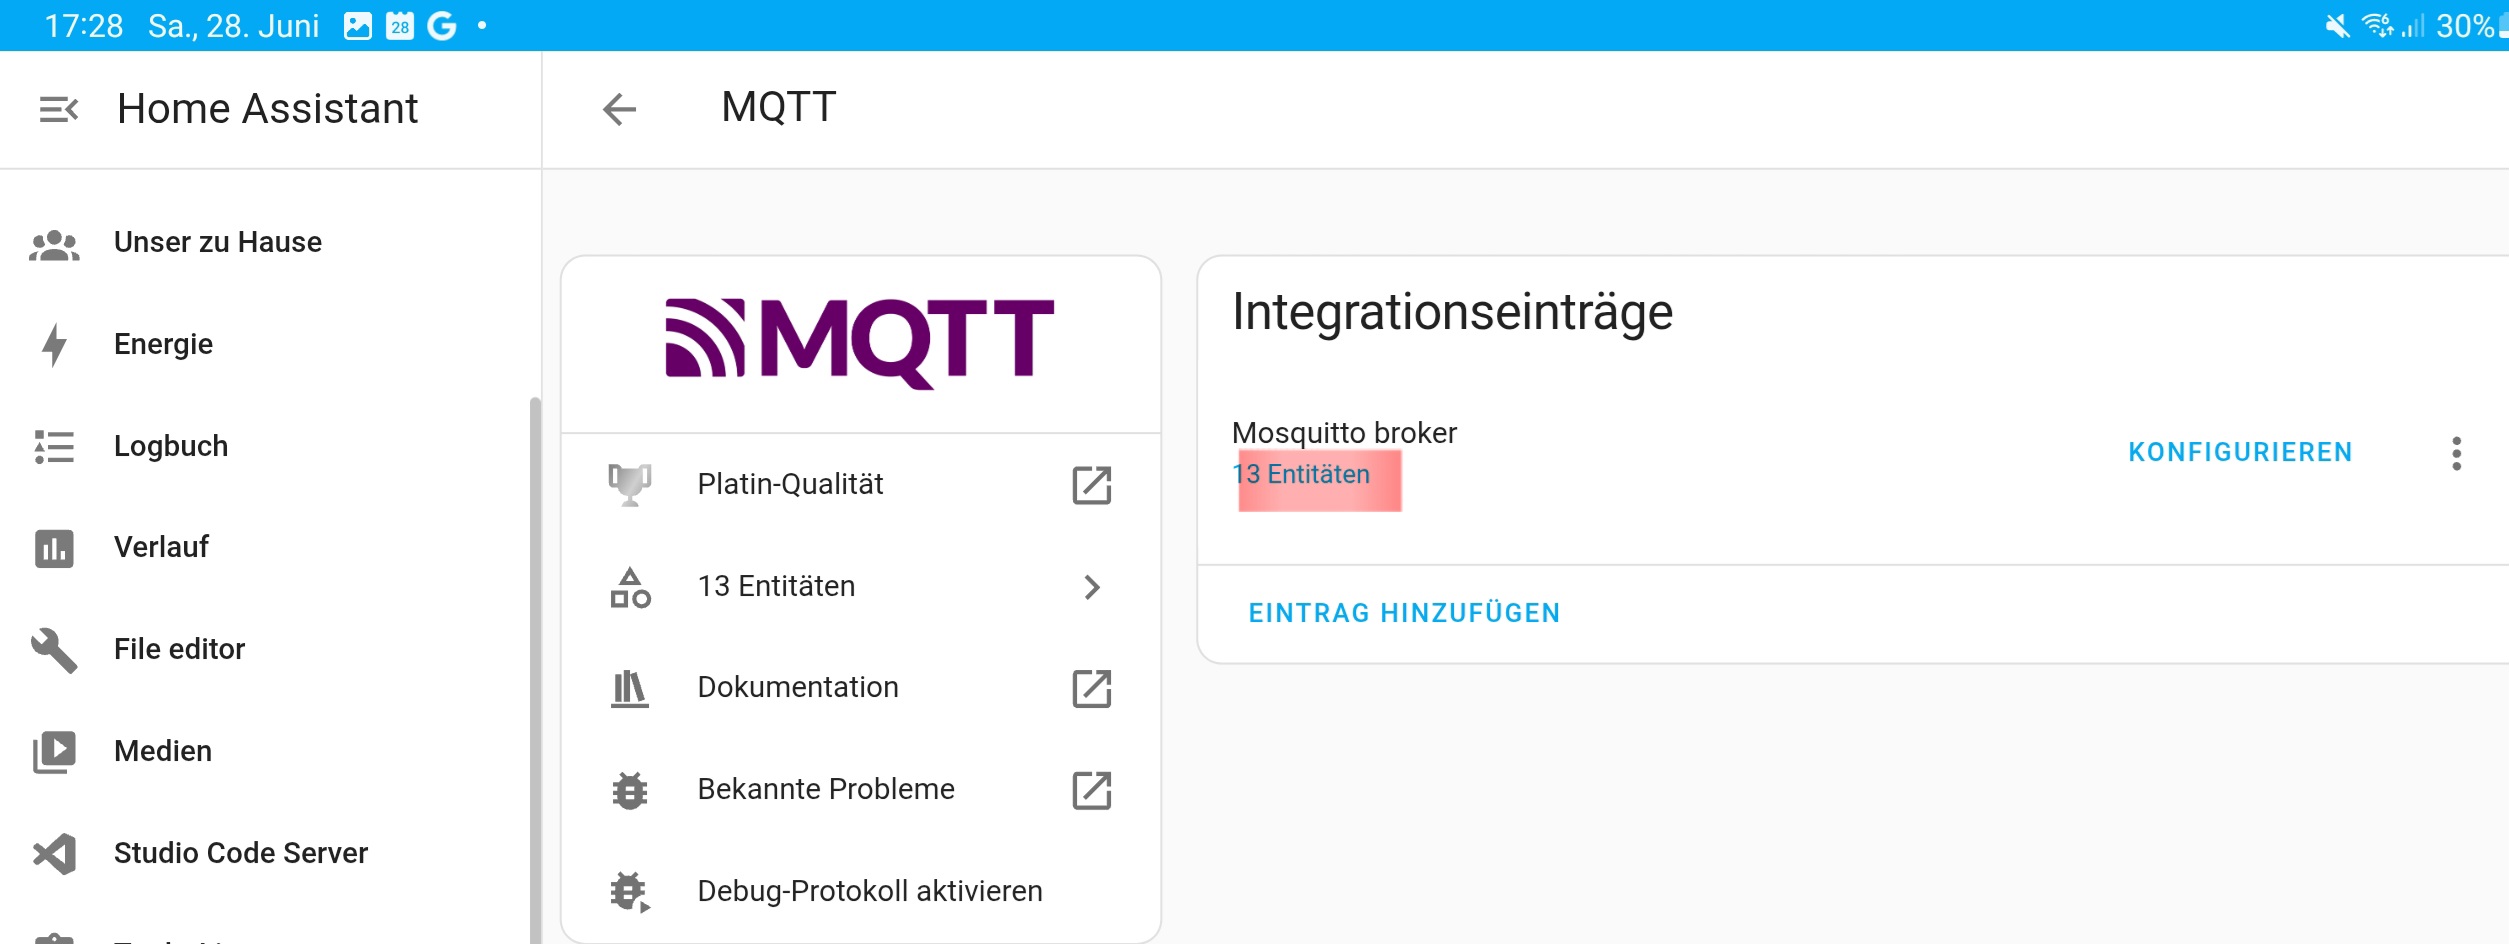Open the Platin-Qualität external link icon
Image resolution: width=2509 pixels, height=944 pixels.
1091,485
